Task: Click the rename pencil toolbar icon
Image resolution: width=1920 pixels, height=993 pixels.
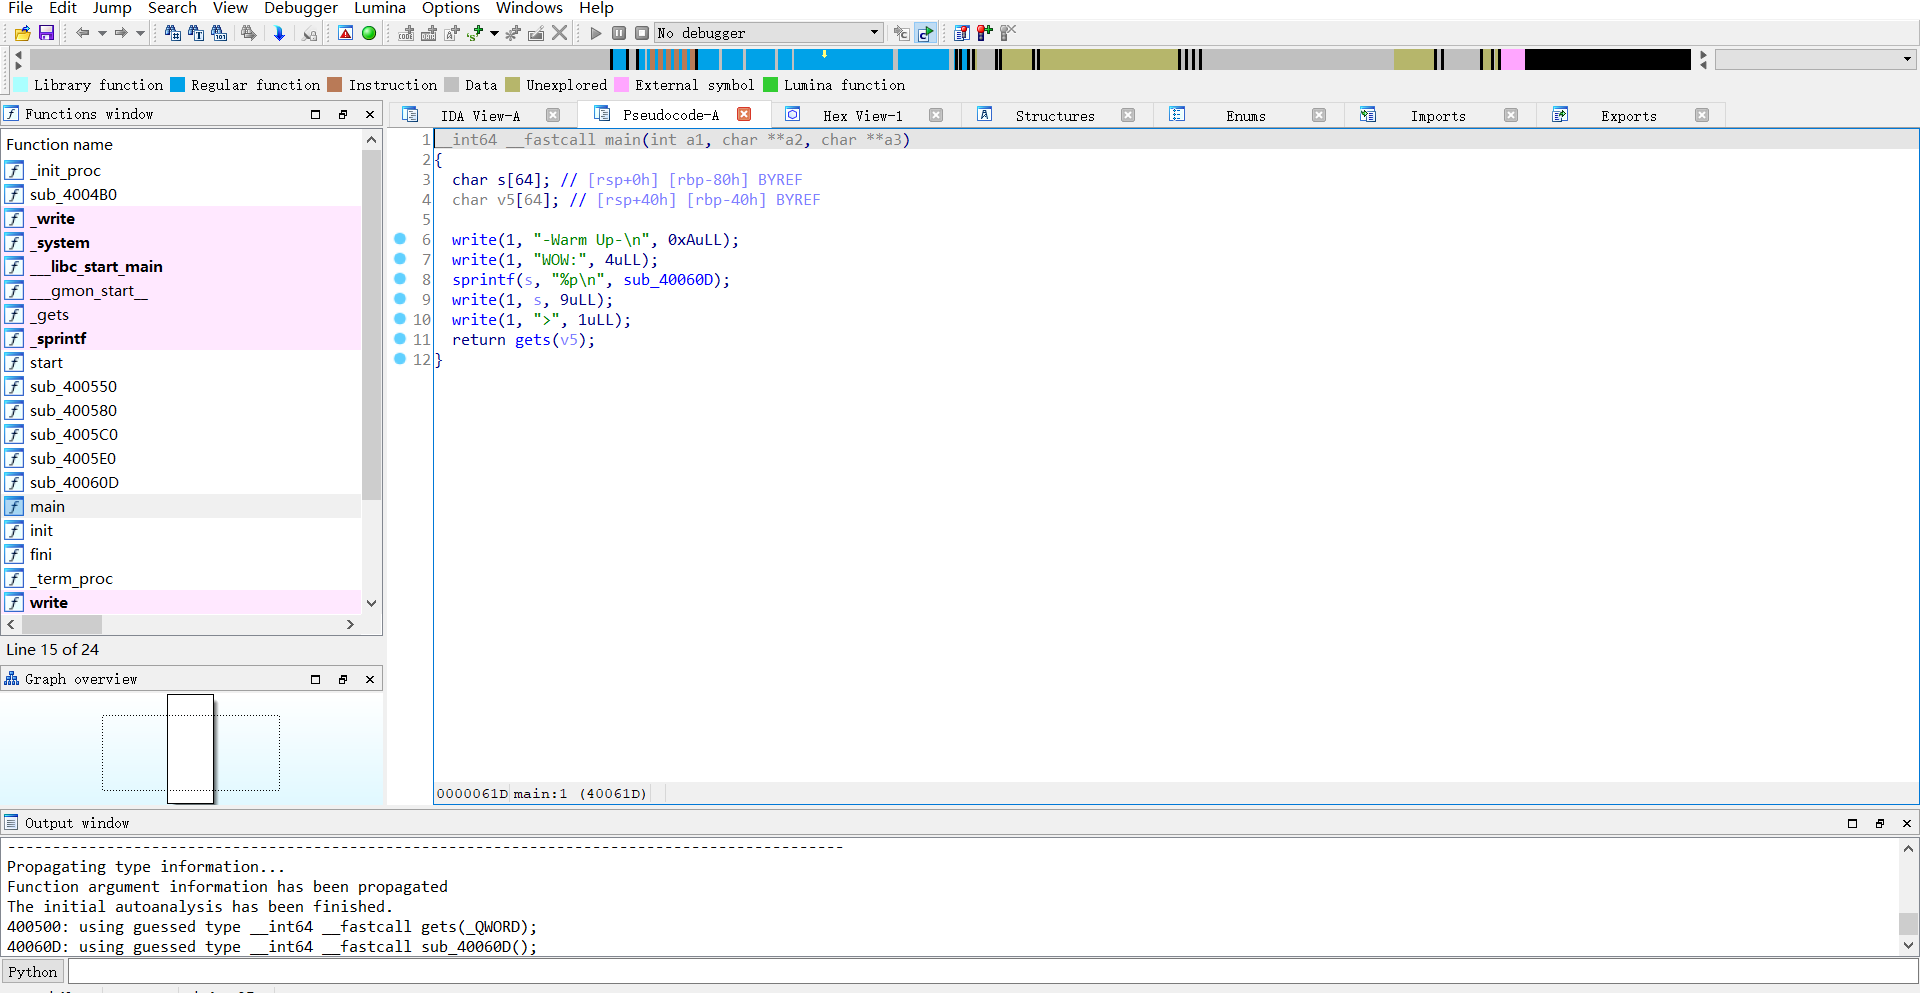Action: 536,33
